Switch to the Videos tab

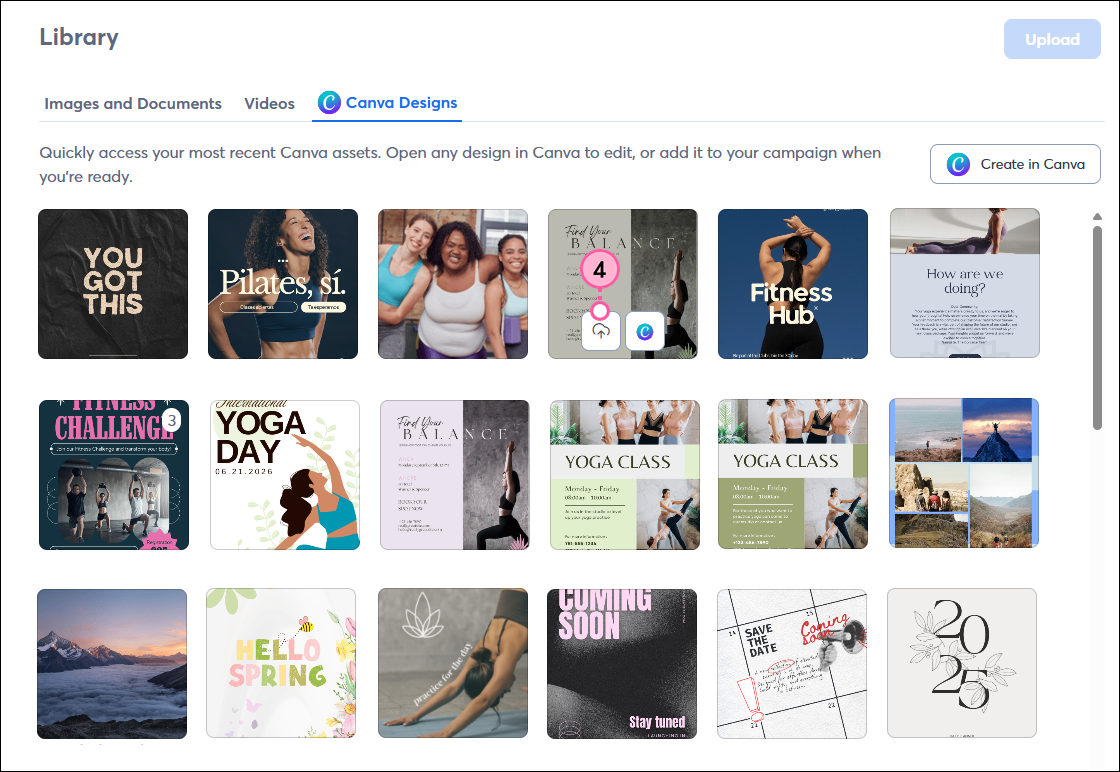click(x=269, y=103)
